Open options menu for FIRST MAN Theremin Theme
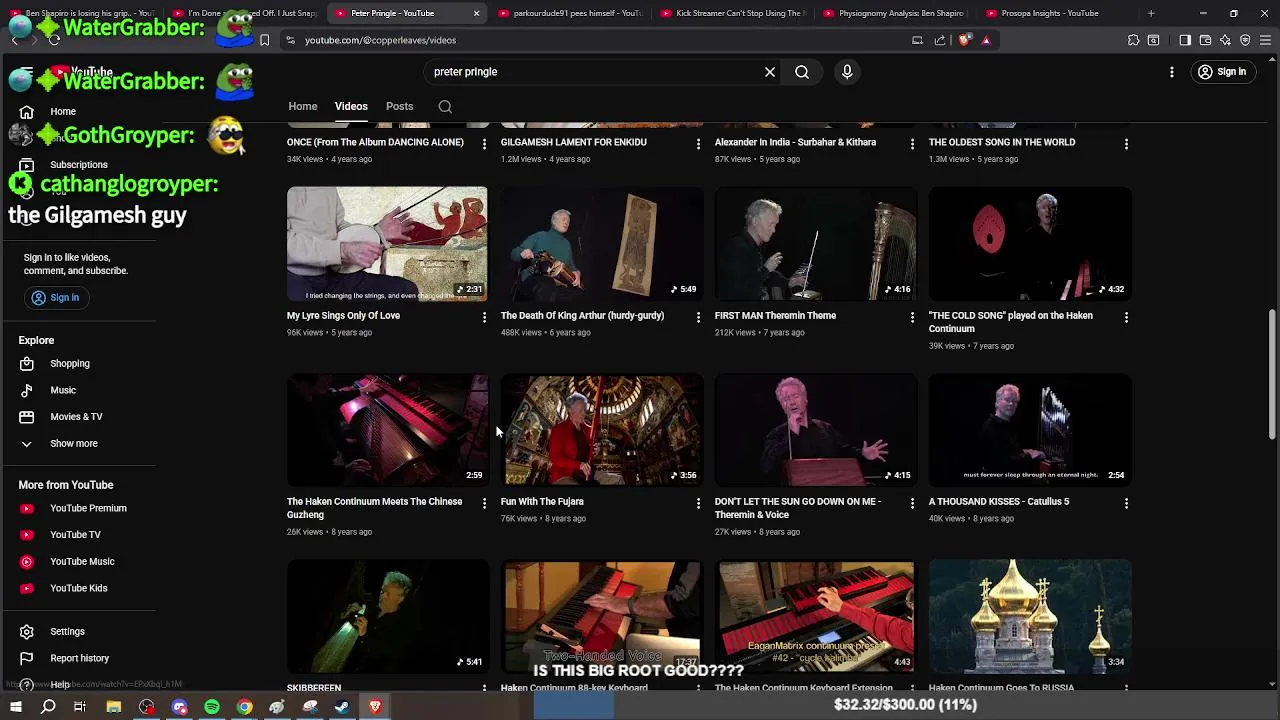Image resolution: width=1280 pixels, height=720 pixels. pos(912,317)
